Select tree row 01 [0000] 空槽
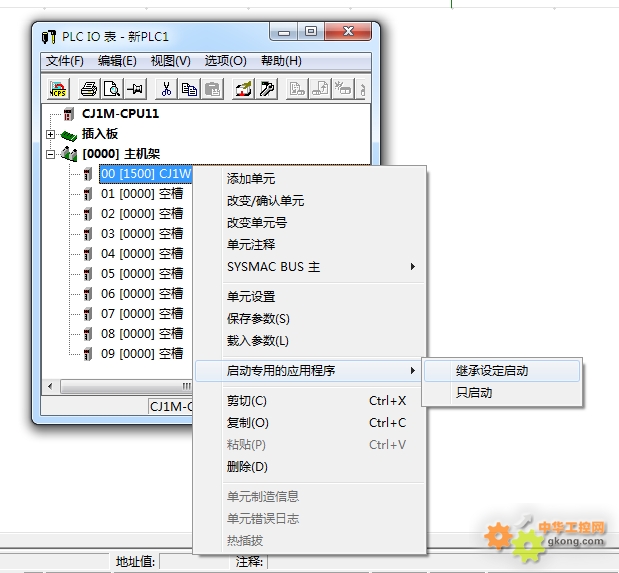 (142, 194)
